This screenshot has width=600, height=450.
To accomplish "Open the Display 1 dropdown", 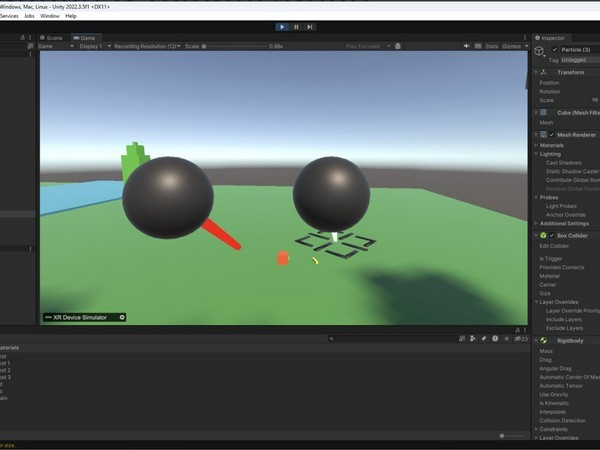I will click(92, 46).
